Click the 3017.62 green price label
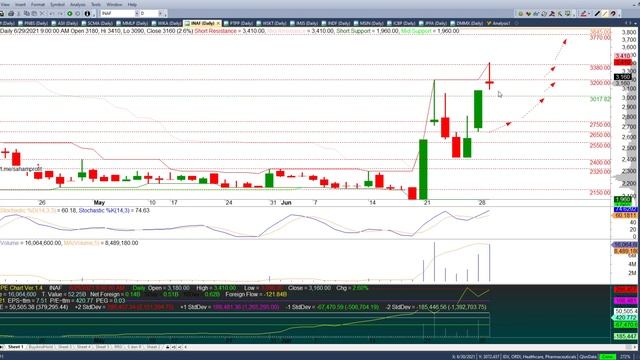 point(600,99)
